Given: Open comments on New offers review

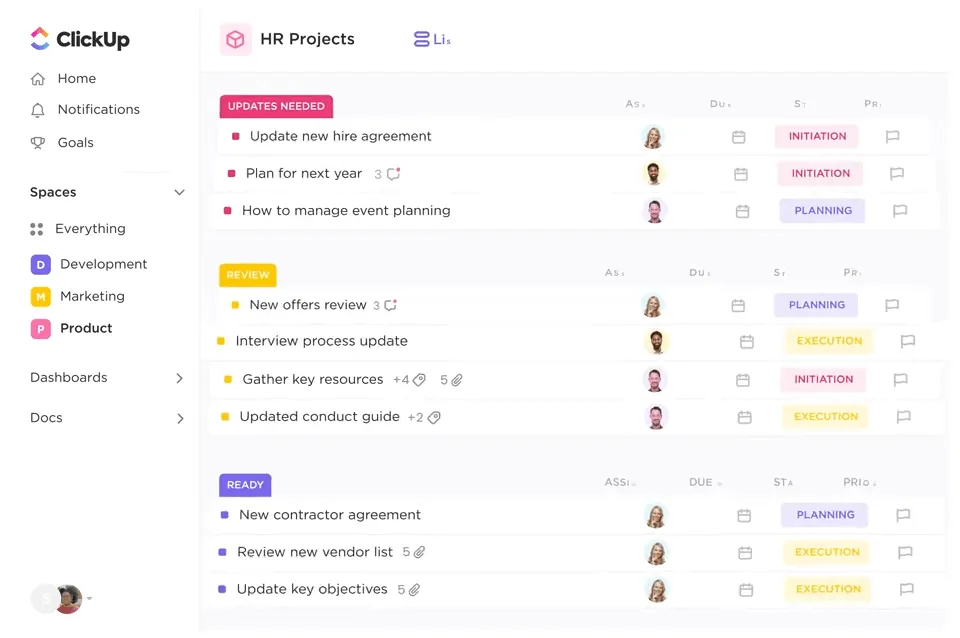Looking at the screenshot, I should click(x=391, y=305).
